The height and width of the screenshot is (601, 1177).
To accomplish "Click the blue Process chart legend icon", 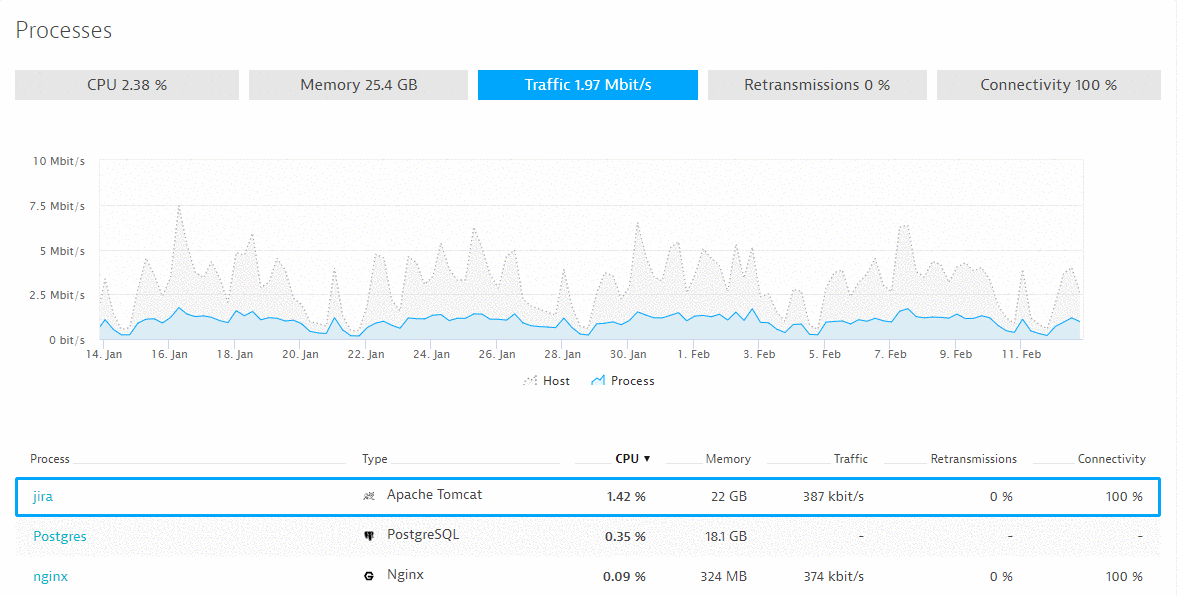I will (x=601, y=380).
